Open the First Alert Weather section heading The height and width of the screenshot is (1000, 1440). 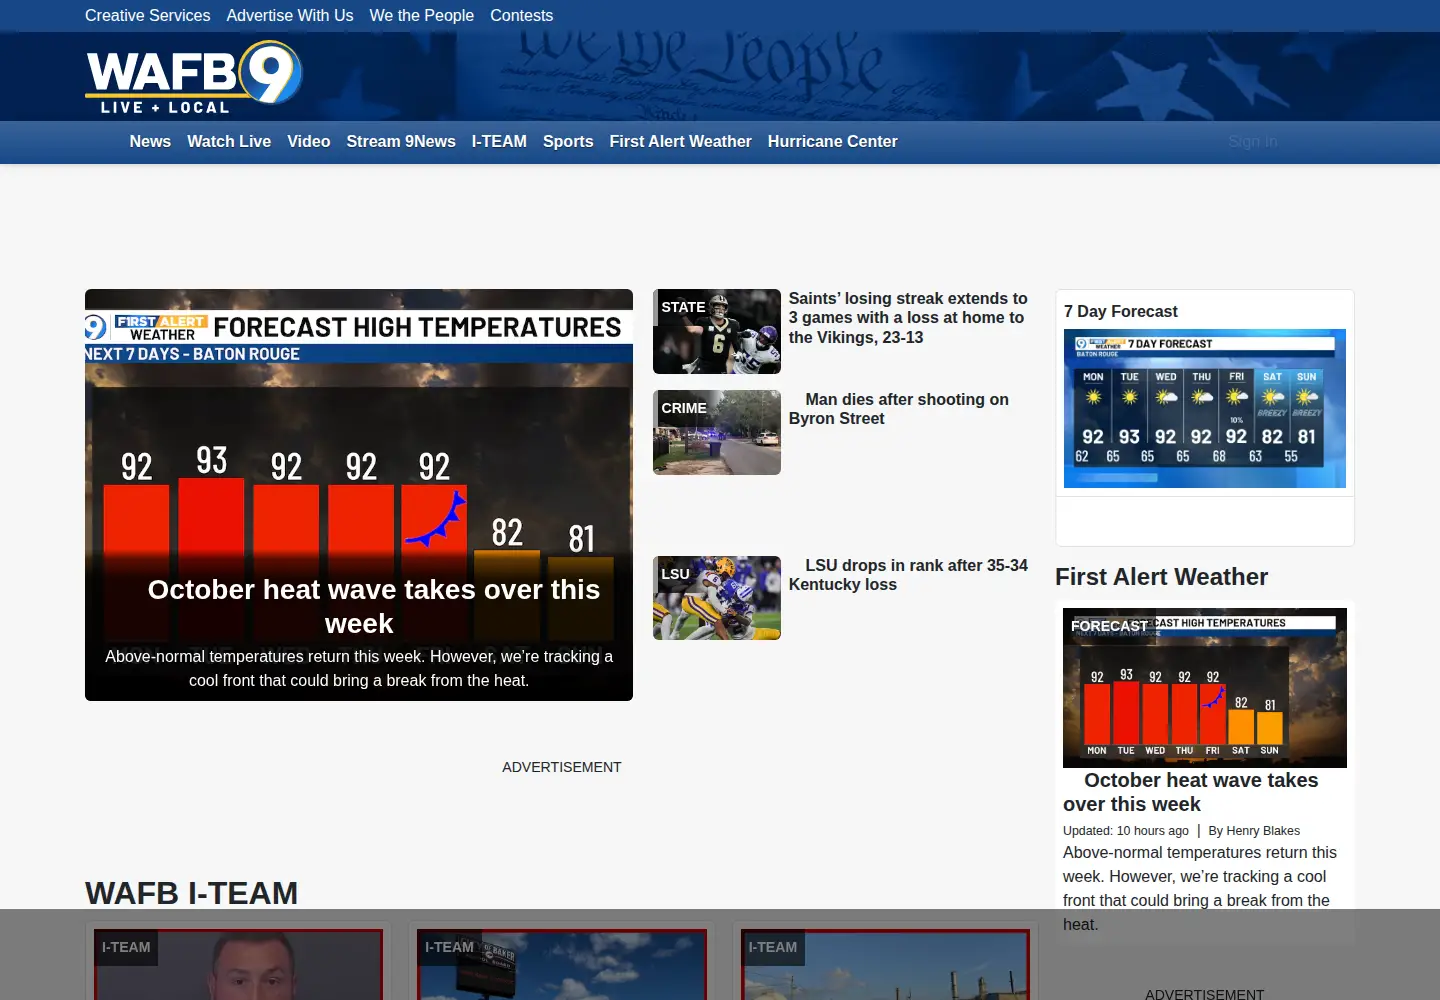pos(1161,577)
